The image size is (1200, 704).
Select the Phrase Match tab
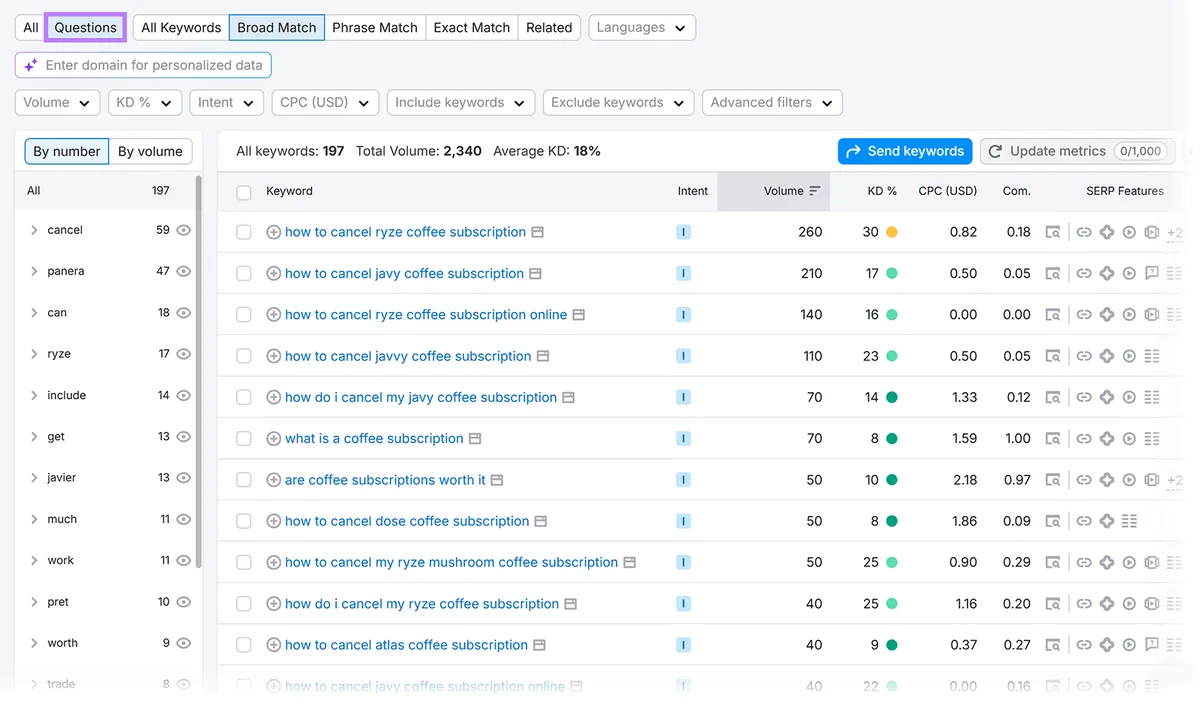coord(375,28)
